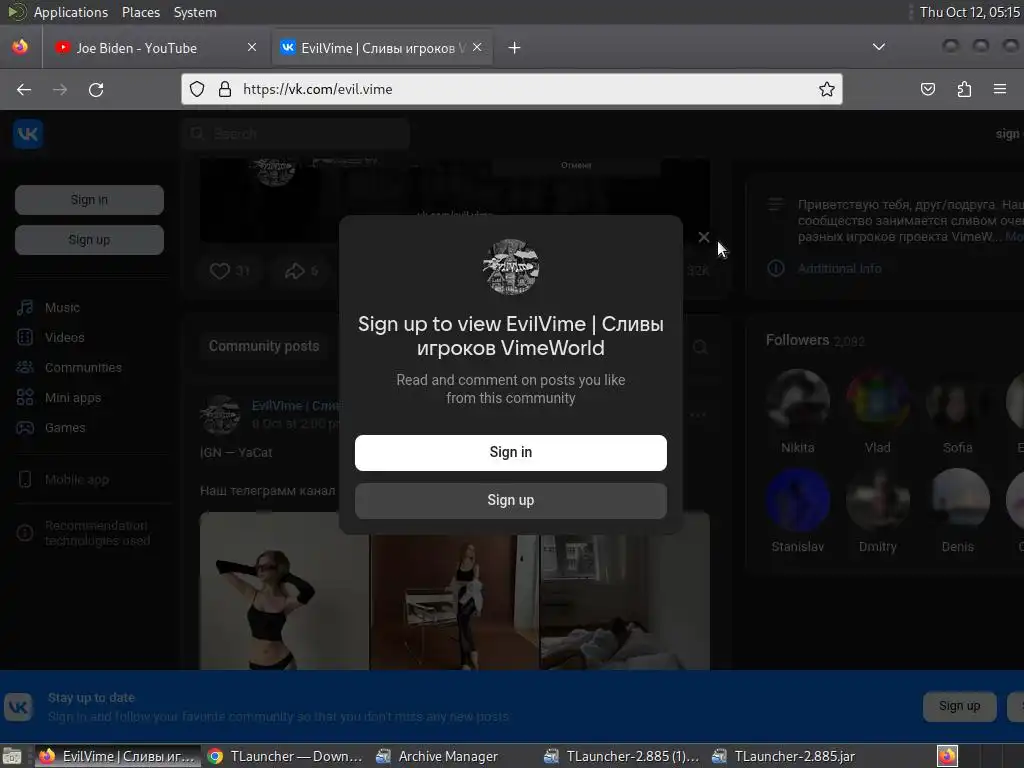This screenshot has height=768, width=1024.
Task: Click show desktop icon in taskbar
Action: (x=12, y=756)
